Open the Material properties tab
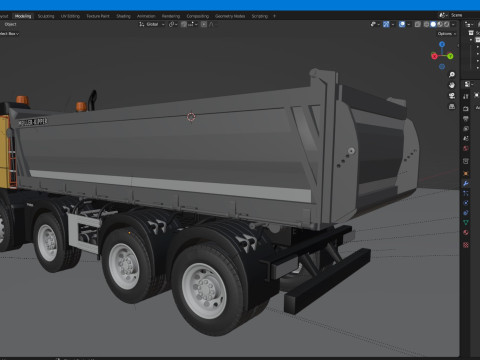Viewport: 480px width, 360px height. pos(466,232)
